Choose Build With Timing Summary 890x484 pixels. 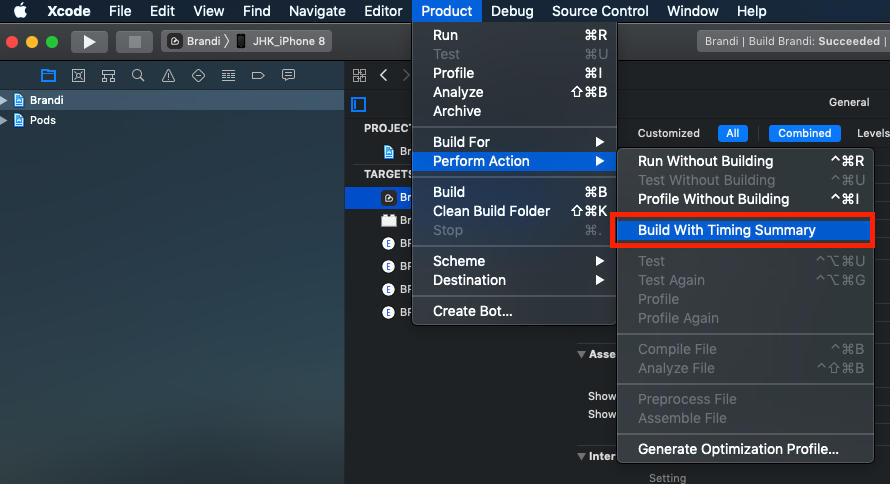pyautogui.click(x=727, y=230)
